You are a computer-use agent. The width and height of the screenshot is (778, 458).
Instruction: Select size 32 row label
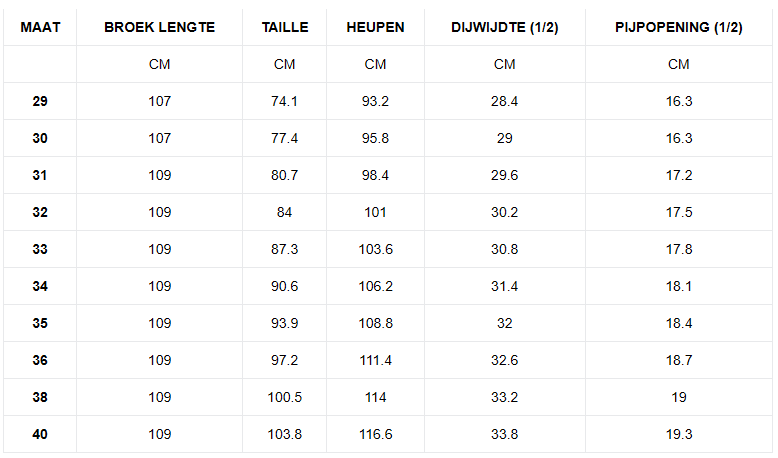40,212
